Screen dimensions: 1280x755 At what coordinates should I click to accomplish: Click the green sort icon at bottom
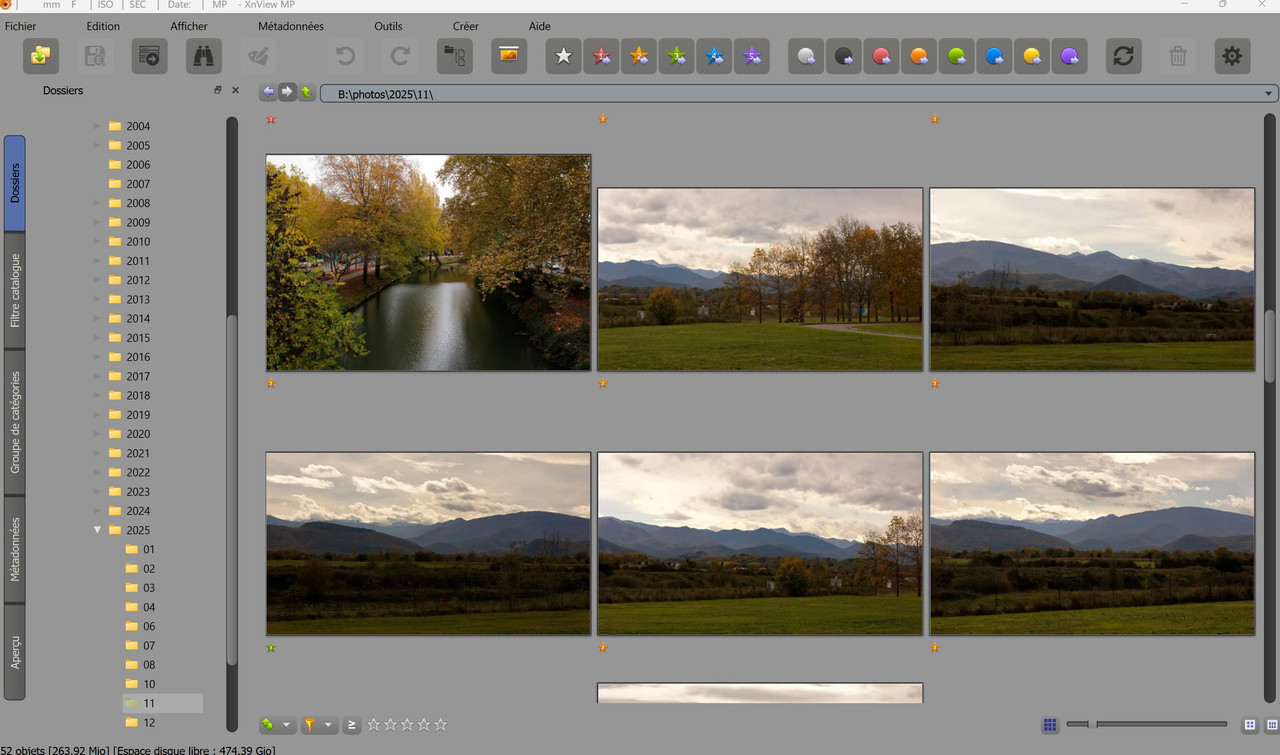click(267, 724)
